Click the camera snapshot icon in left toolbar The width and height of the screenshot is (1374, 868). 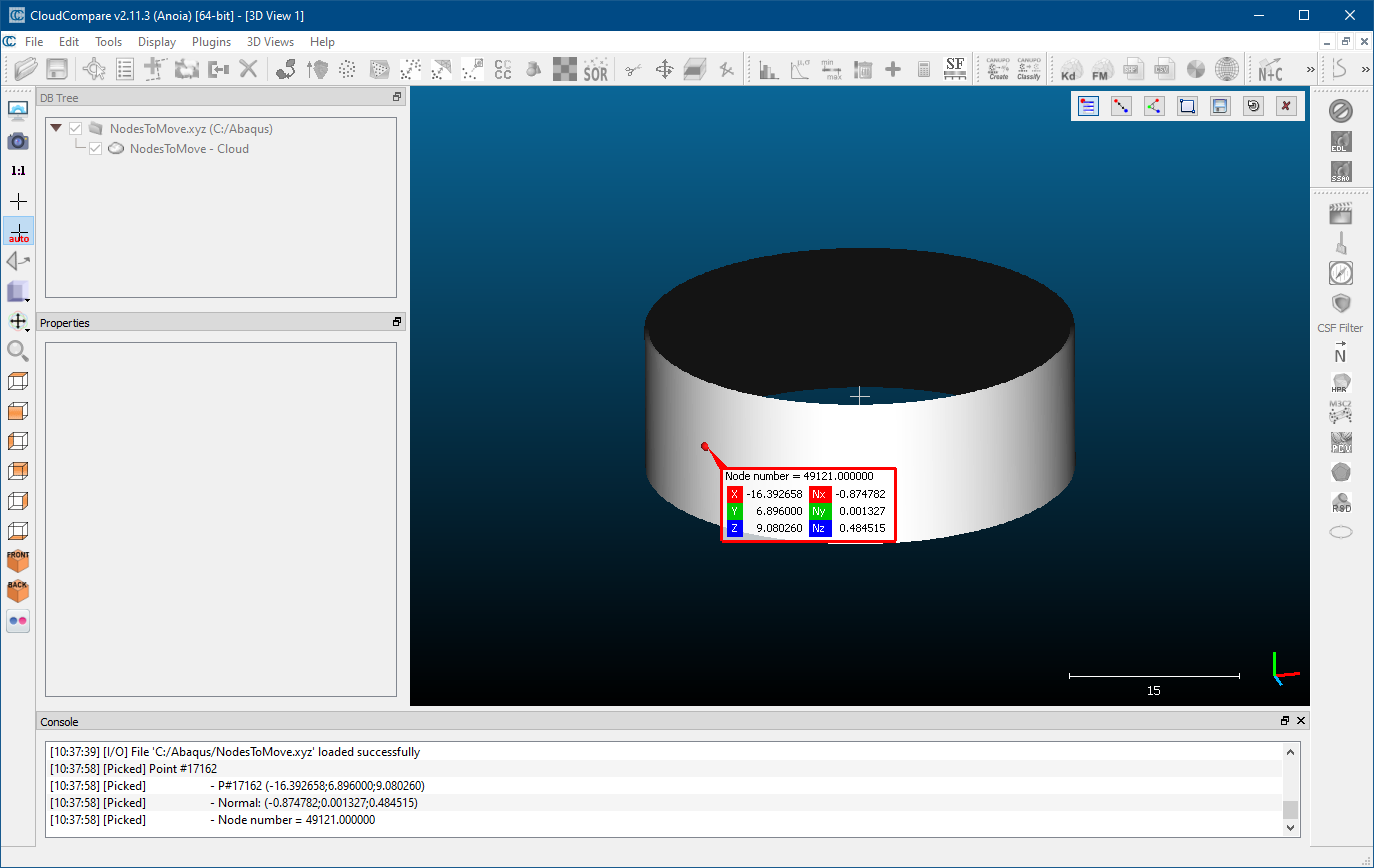[18, 141]
